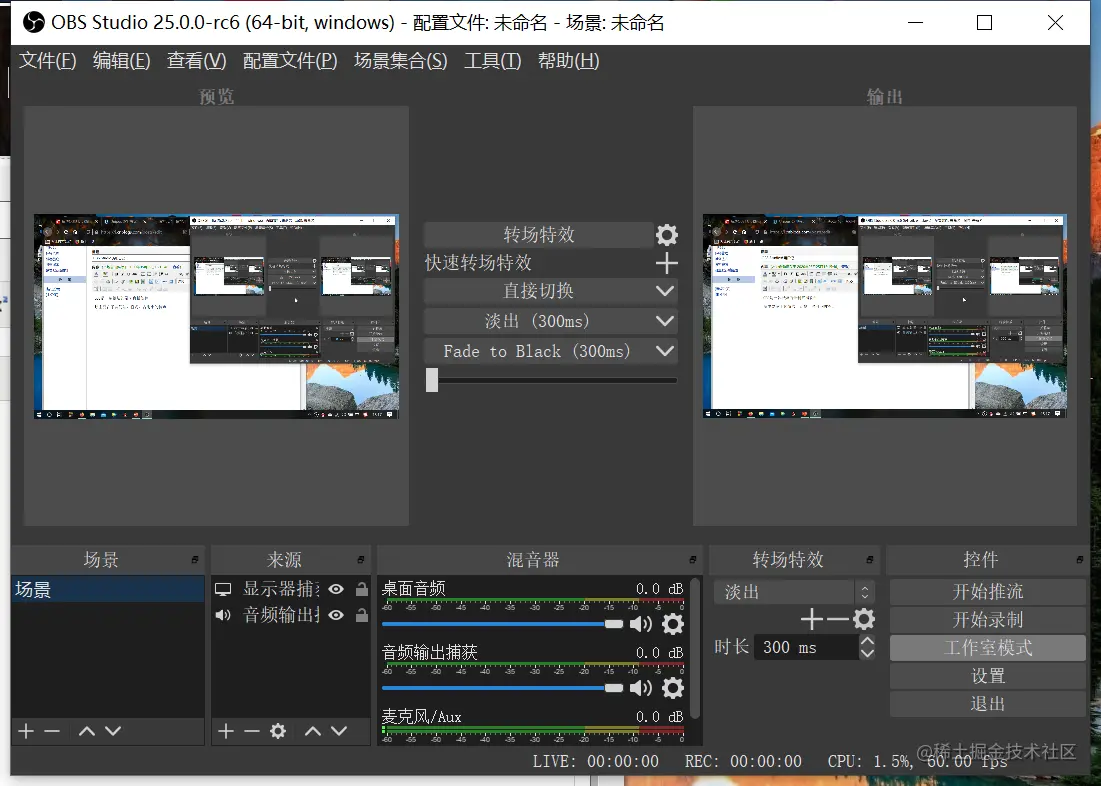Image resolution: width=1101 pixels, height=786 pixels.
Task: Mute the 桌面音频 speaker icon
Action: click(640, 624)
